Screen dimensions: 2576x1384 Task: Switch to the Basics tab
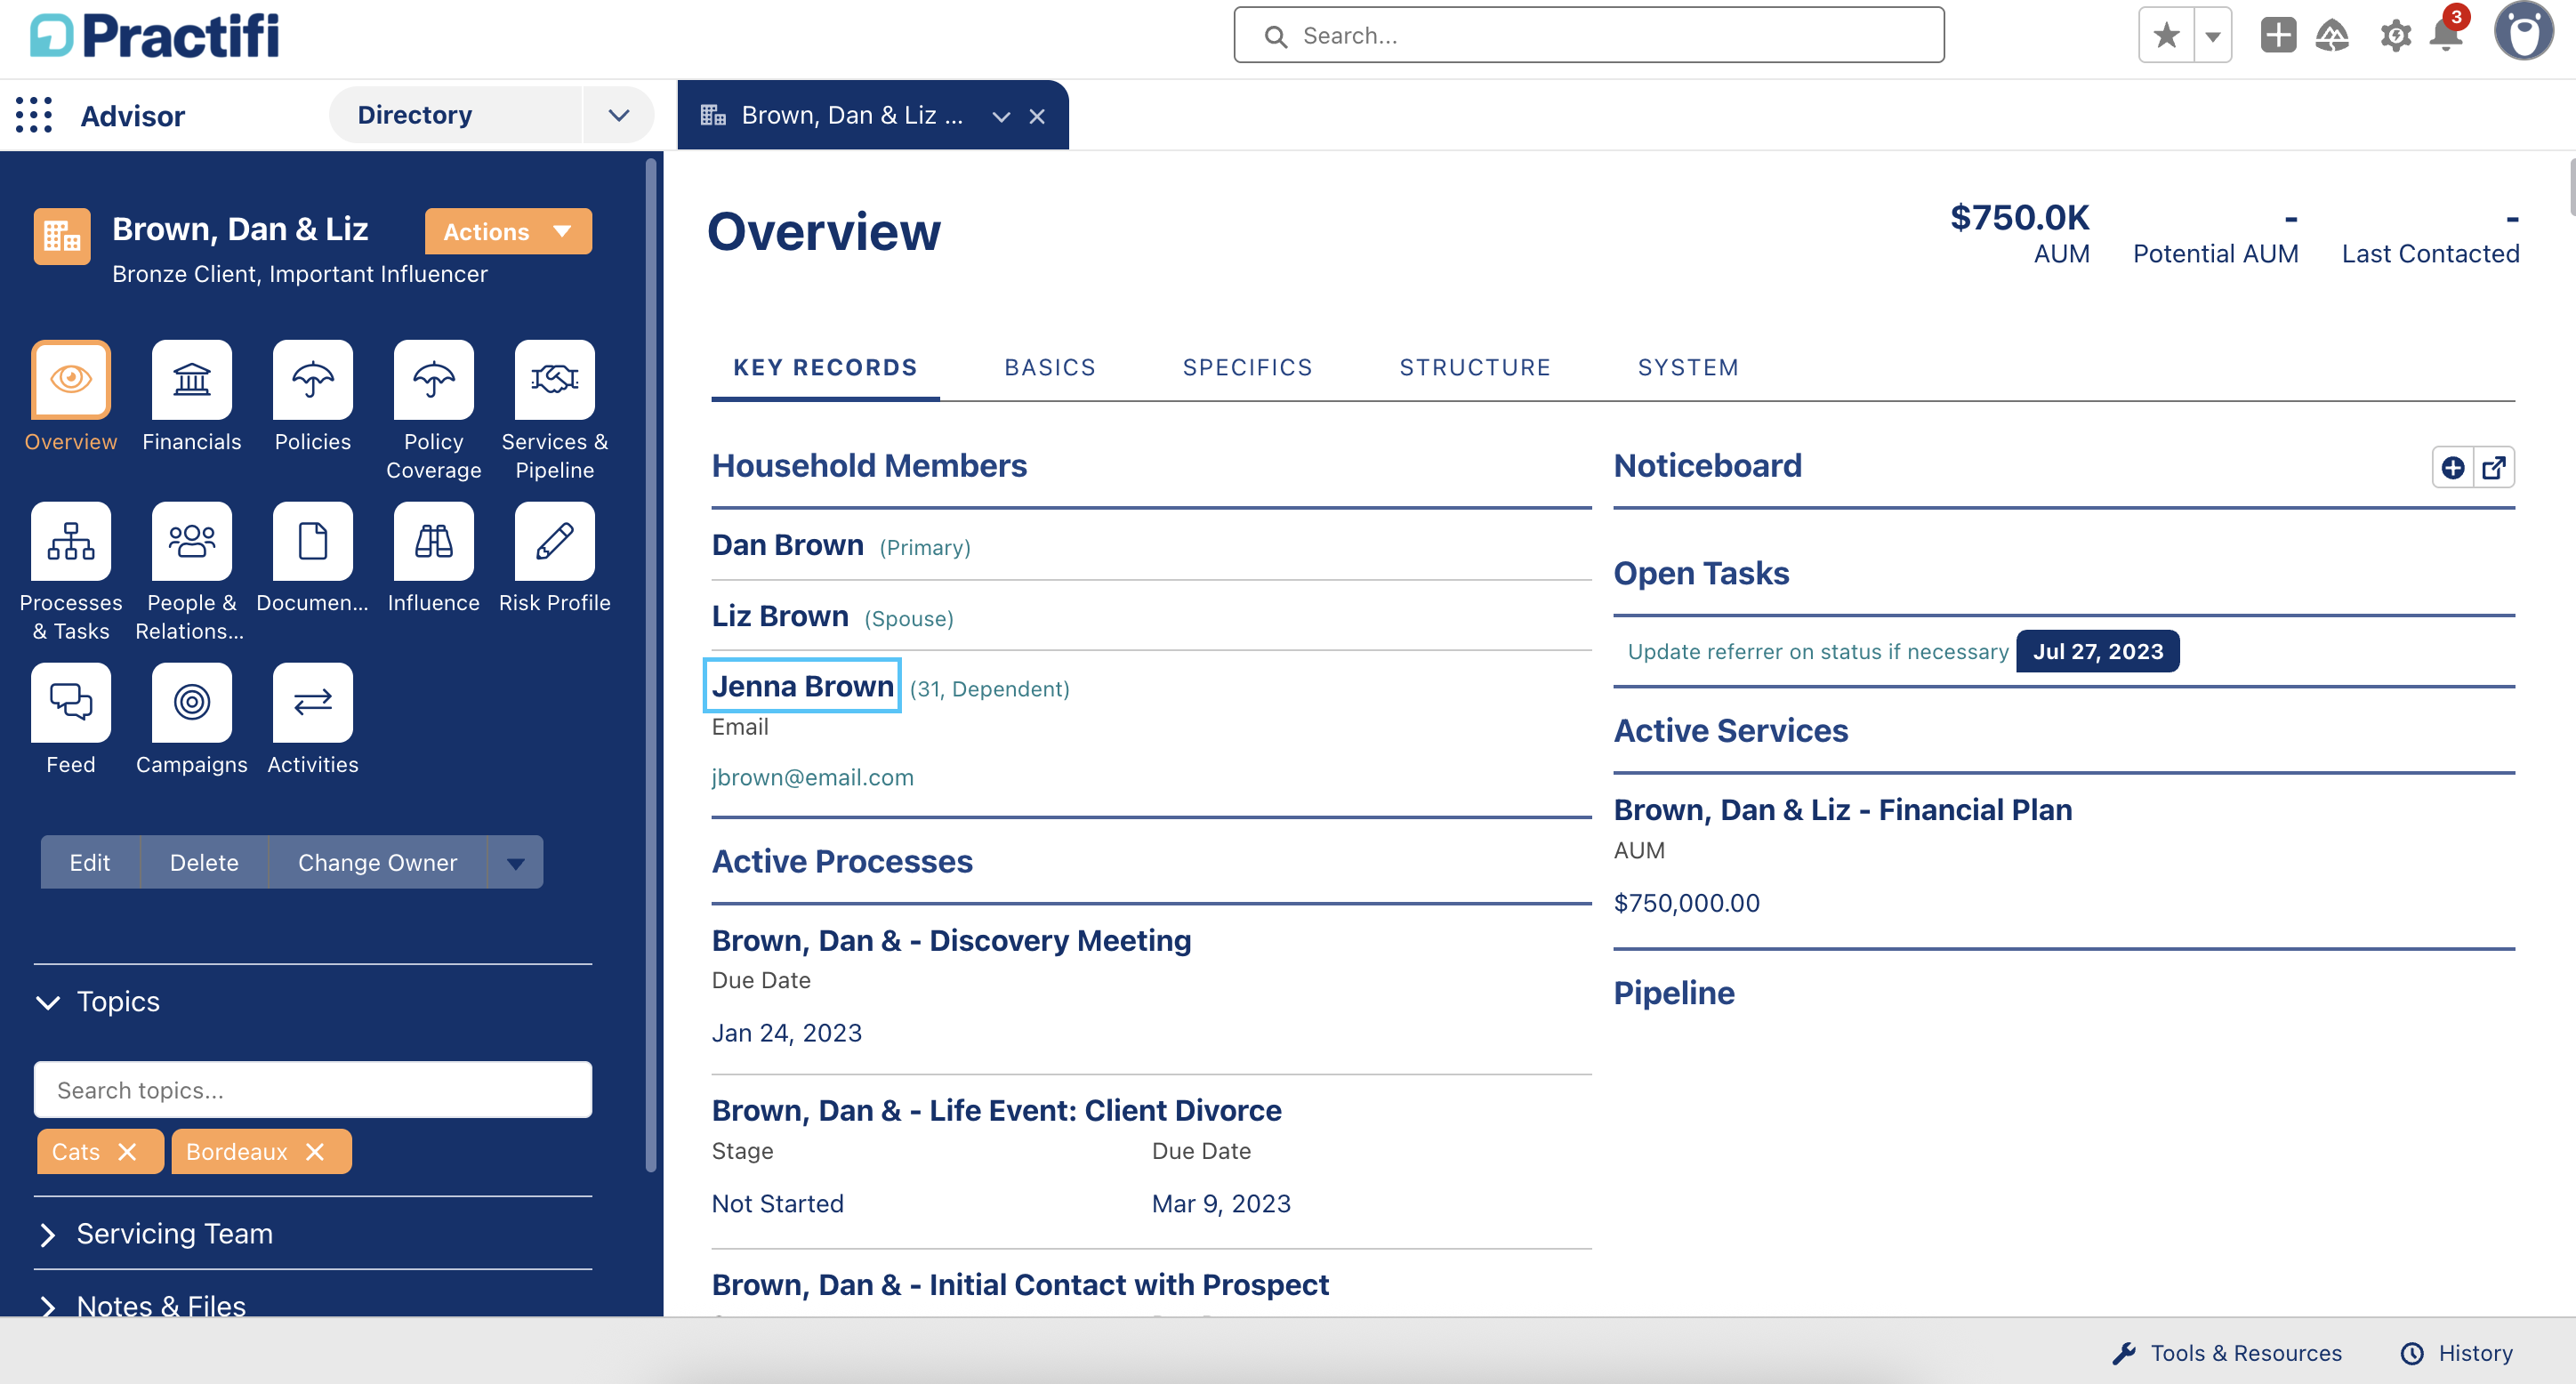[x=1050, y=367]
